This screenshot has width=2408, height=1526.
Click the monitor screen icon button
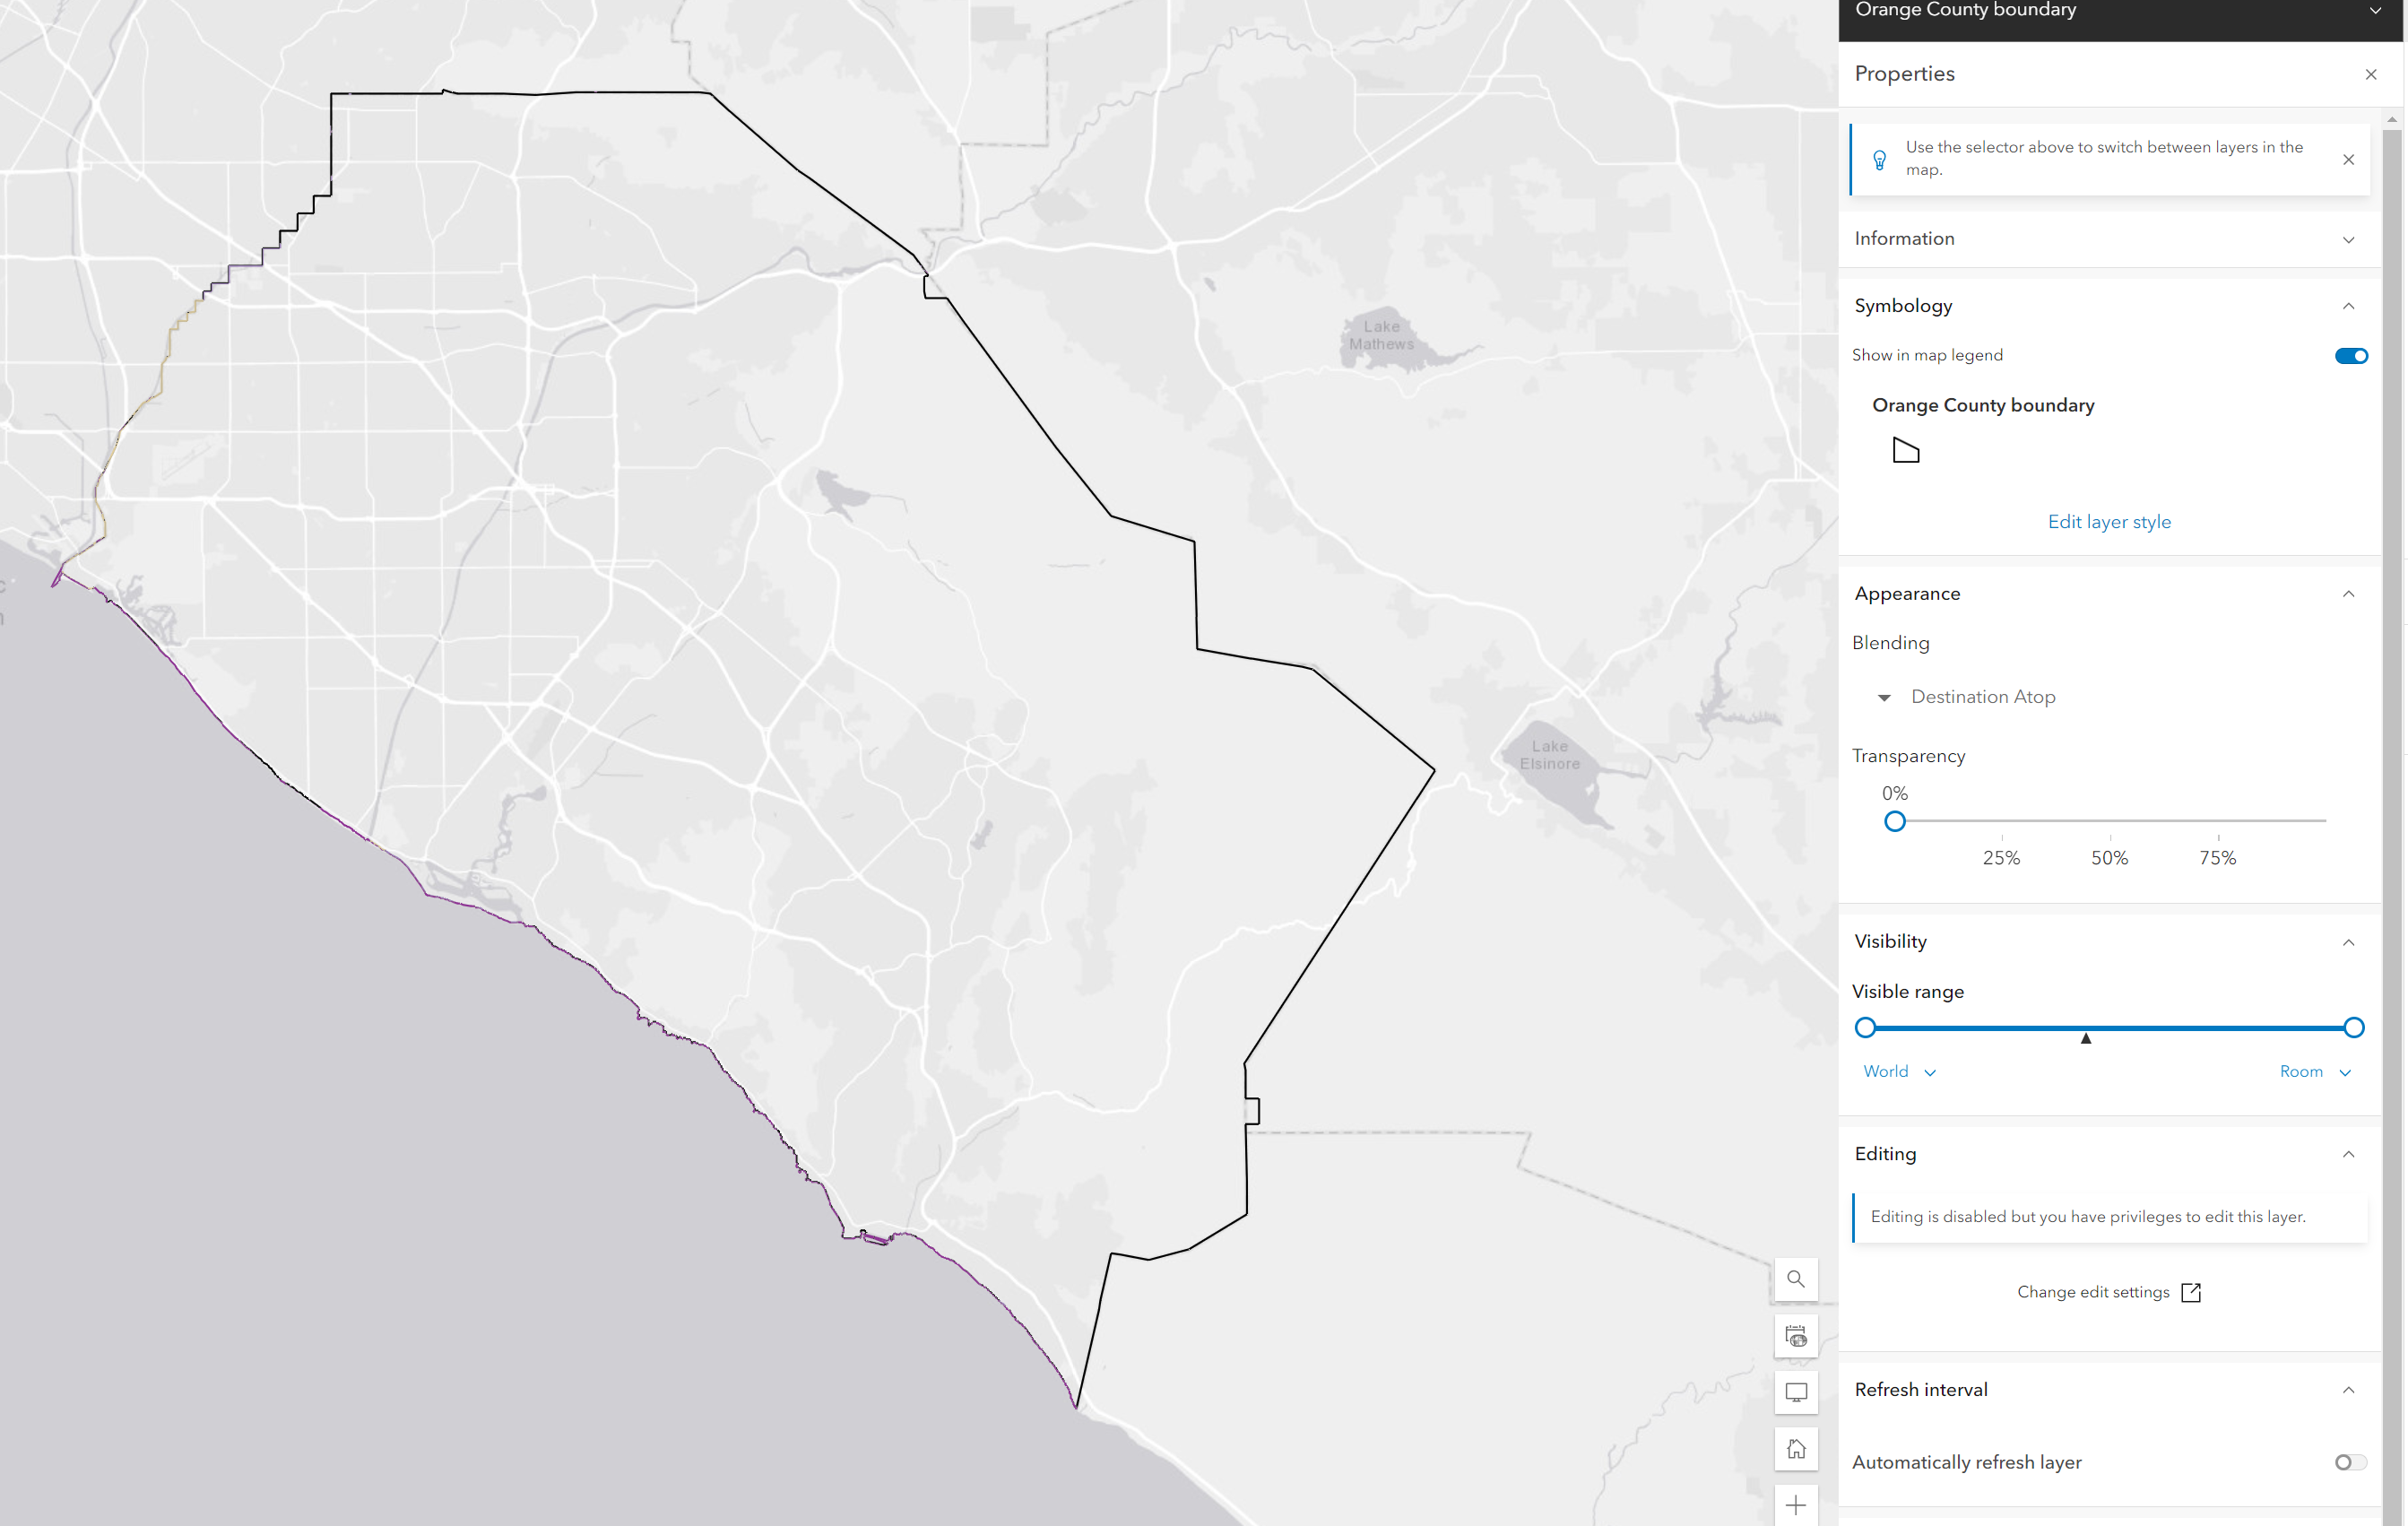[x=1795, y=1392]
